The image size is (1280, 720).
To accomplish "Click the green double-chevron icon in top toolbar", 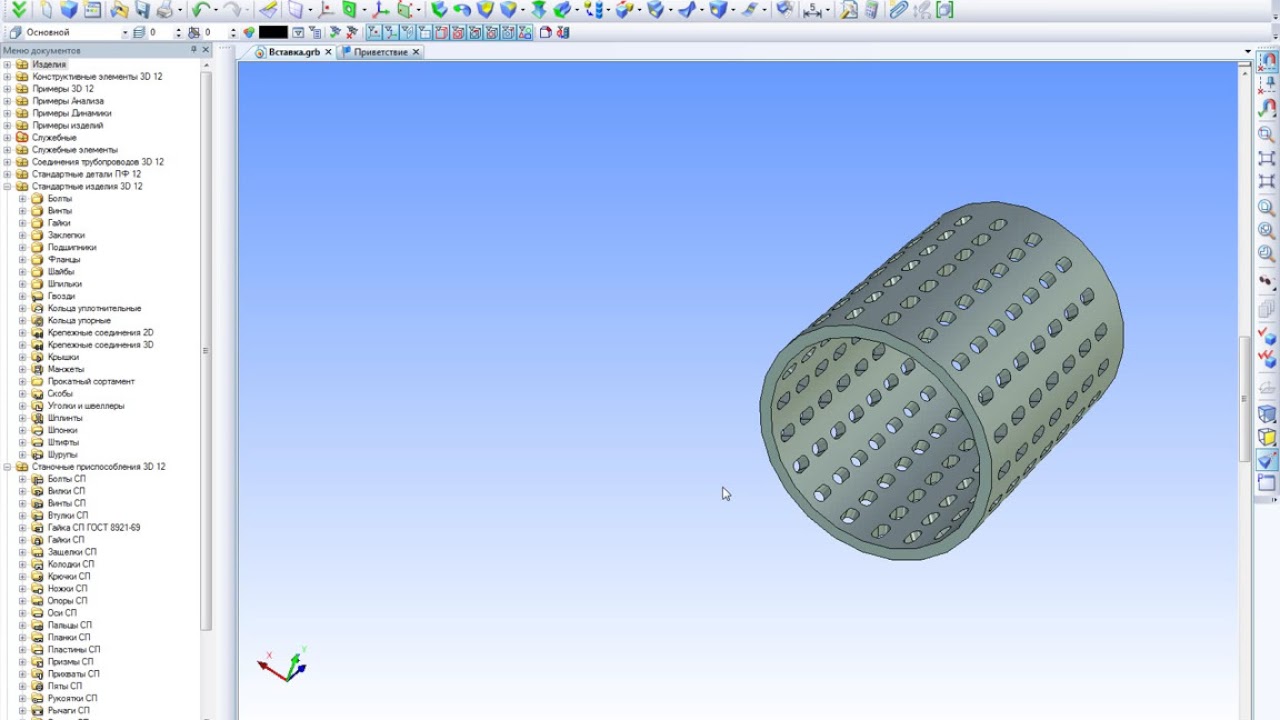I will [x=18, y=10].
